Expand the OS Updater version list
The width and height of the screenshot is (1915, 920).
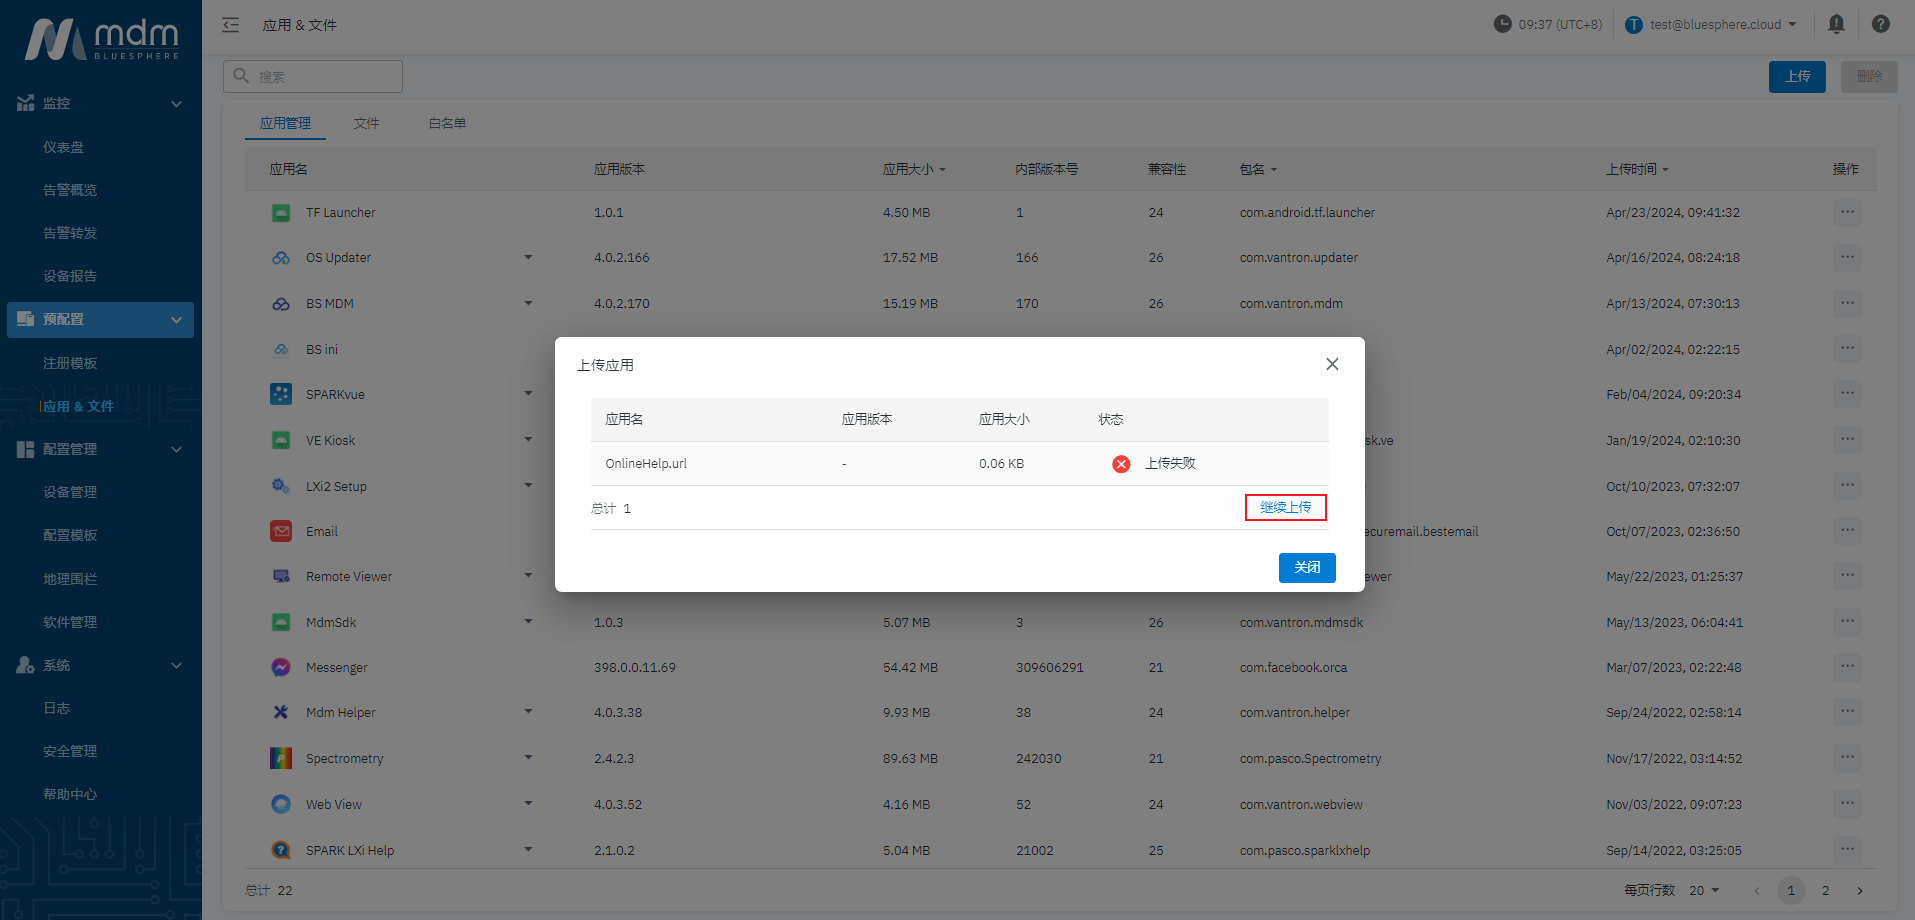[x=528, y=258]
